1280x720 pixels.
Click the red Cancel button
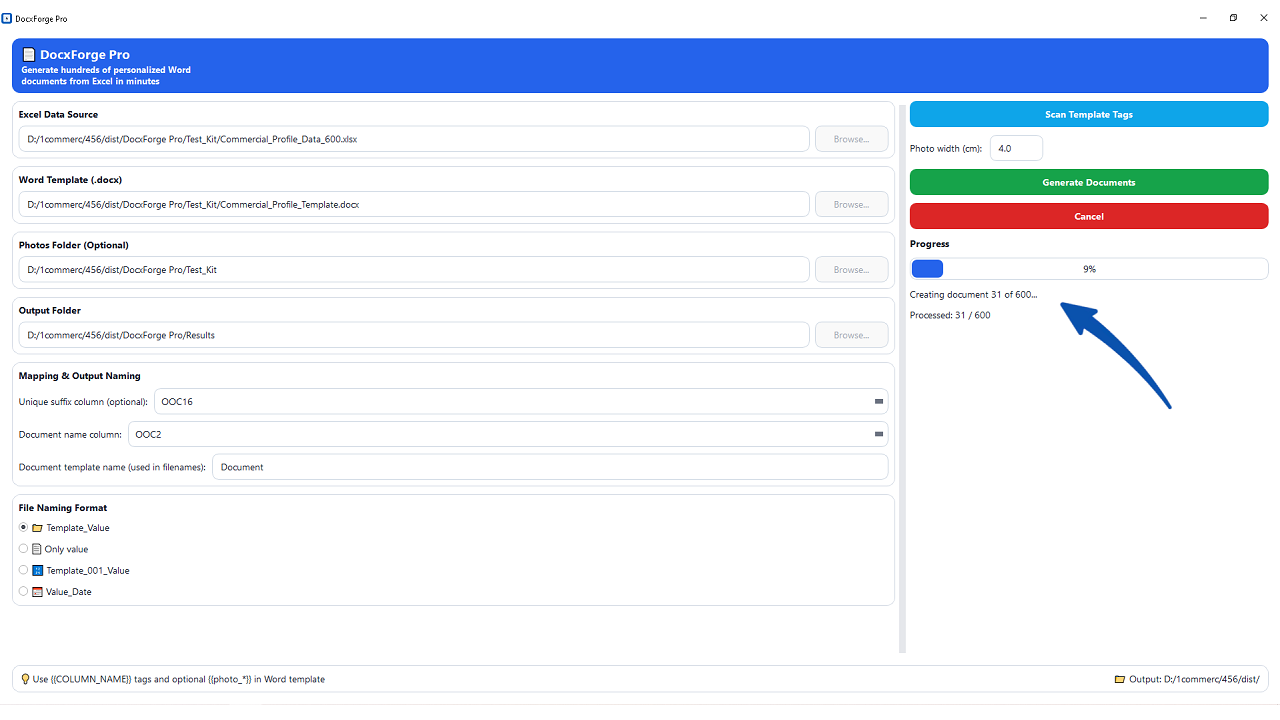[1089, 216]
